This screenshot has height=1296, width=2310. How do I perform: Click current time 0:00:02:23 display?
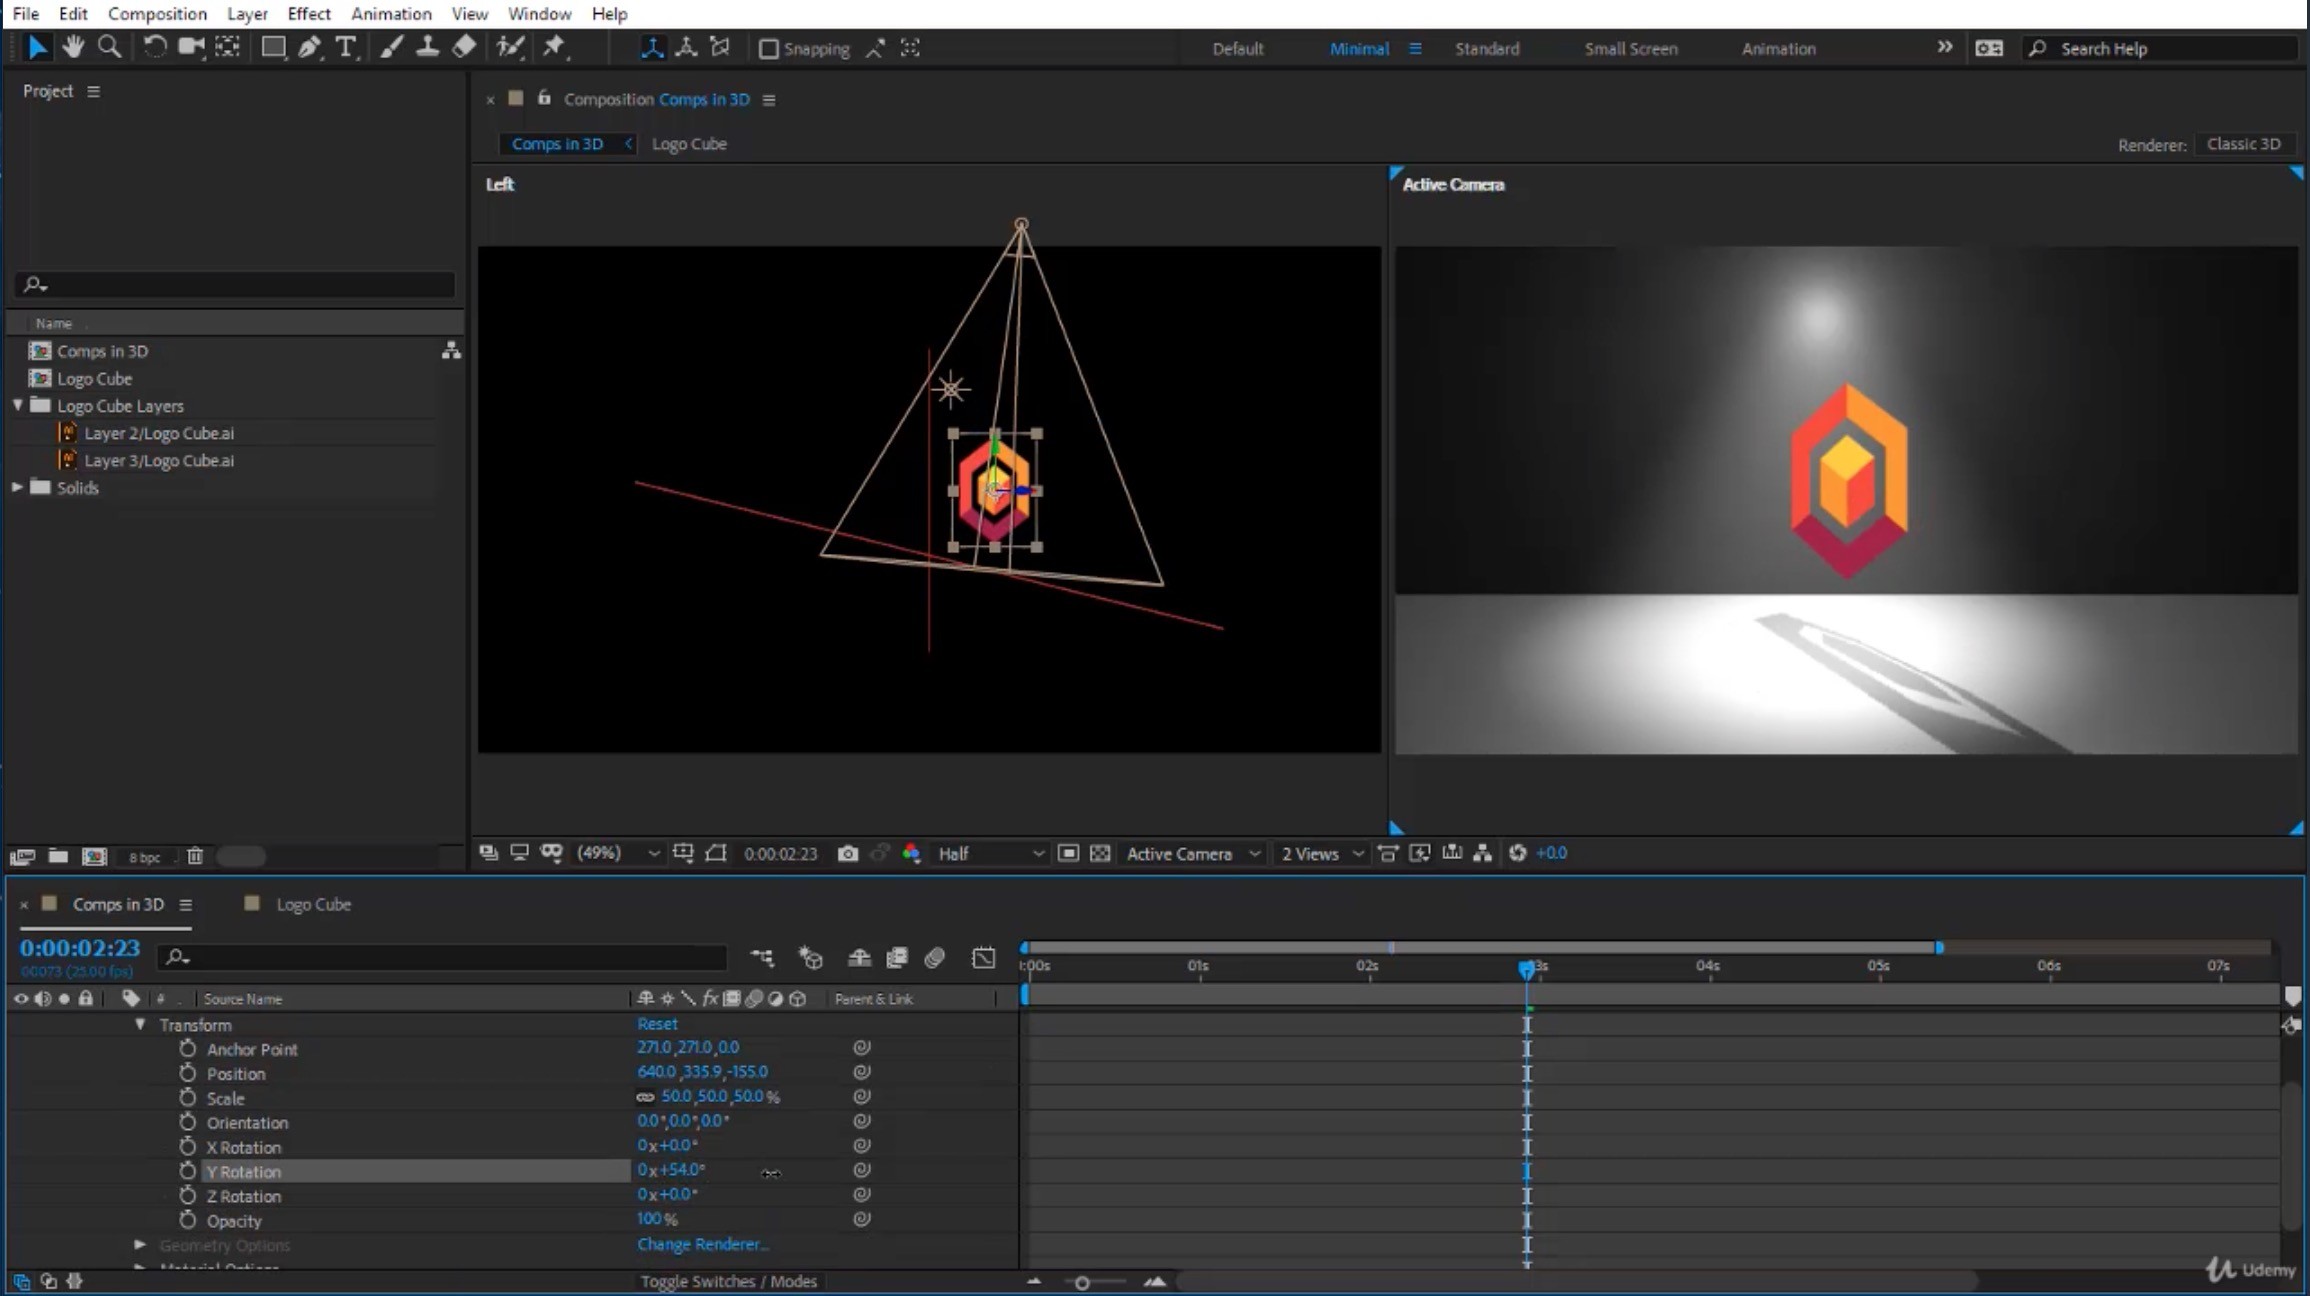point(80,948)
